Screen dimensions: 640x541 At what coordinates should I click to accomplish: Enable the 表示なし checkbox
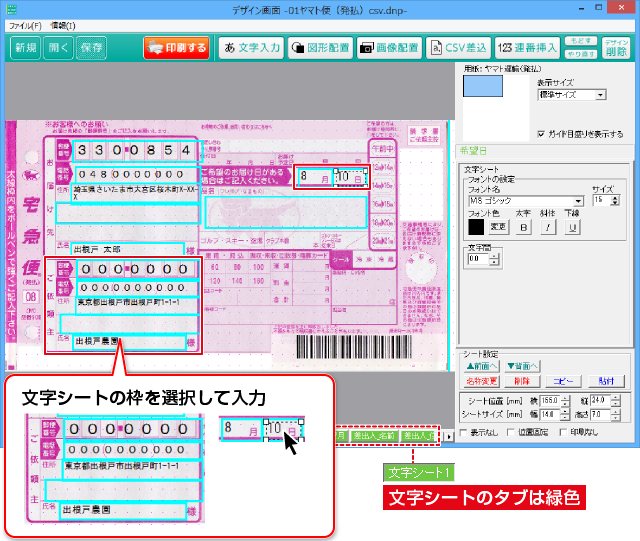click(x=464, y=432)
